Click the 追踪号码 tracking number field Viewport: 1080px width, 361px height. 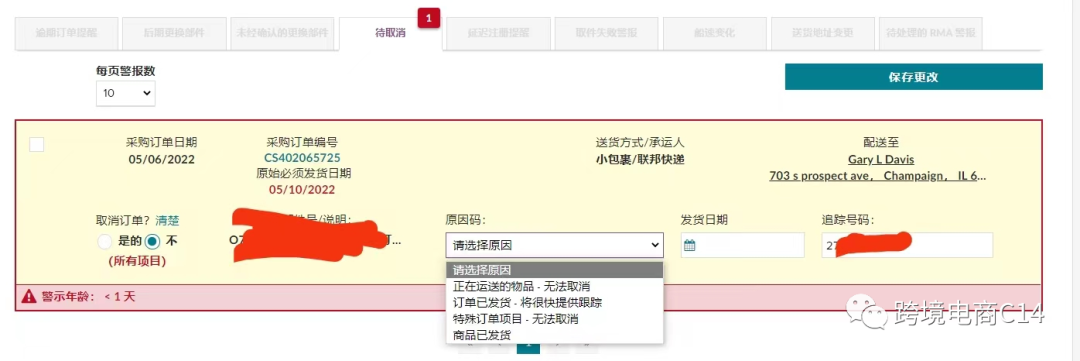pyautogui.click(x=906, y=245)
